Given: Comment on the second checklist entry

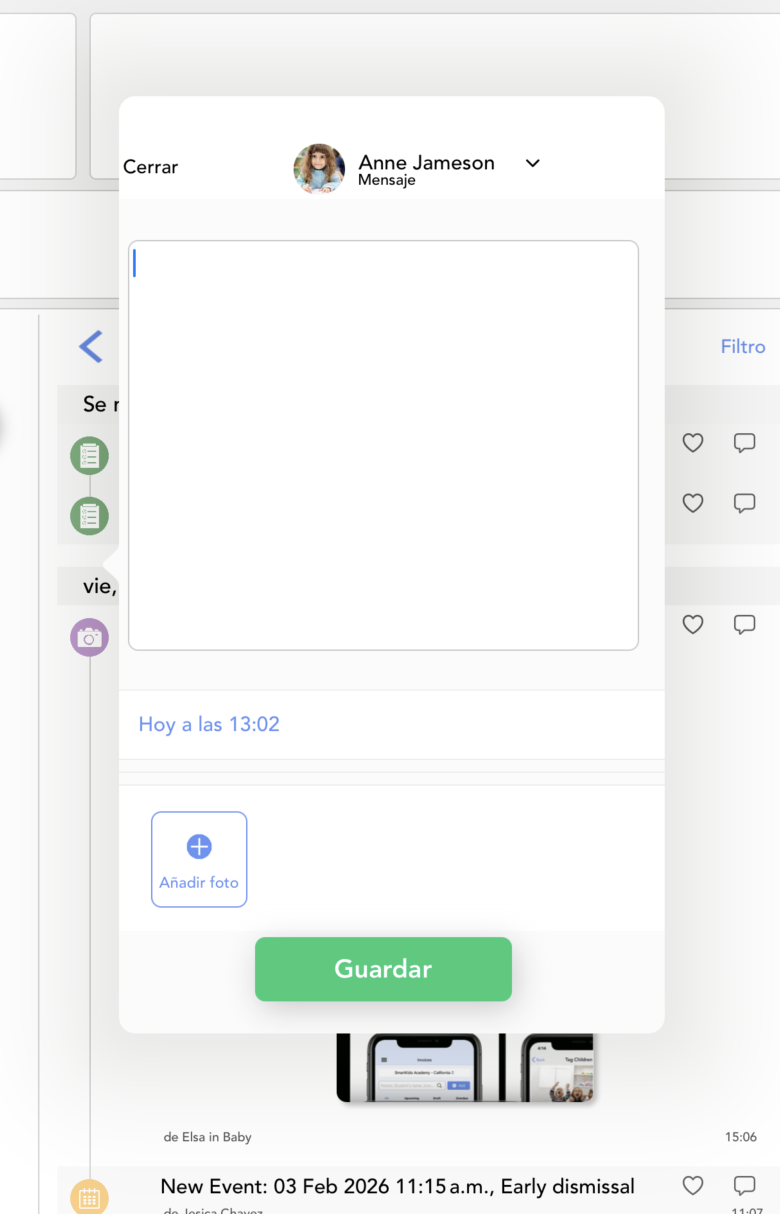Looking at the screenshot, I should [744, 503].
